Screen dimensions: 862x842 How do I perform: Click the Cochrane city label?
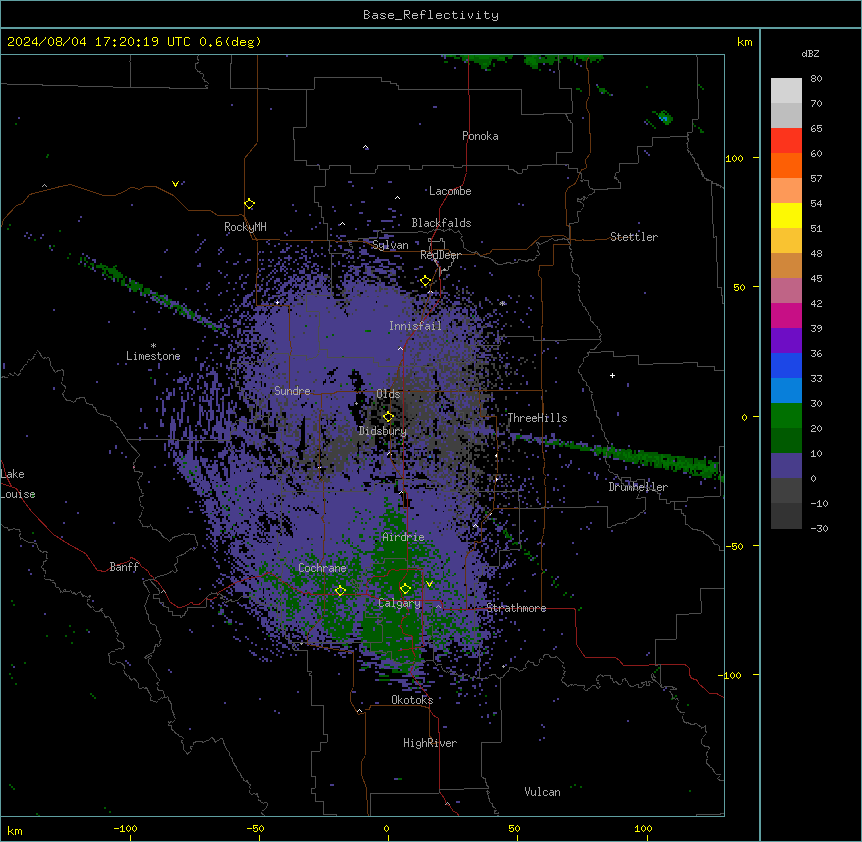[x=322, y=568]
